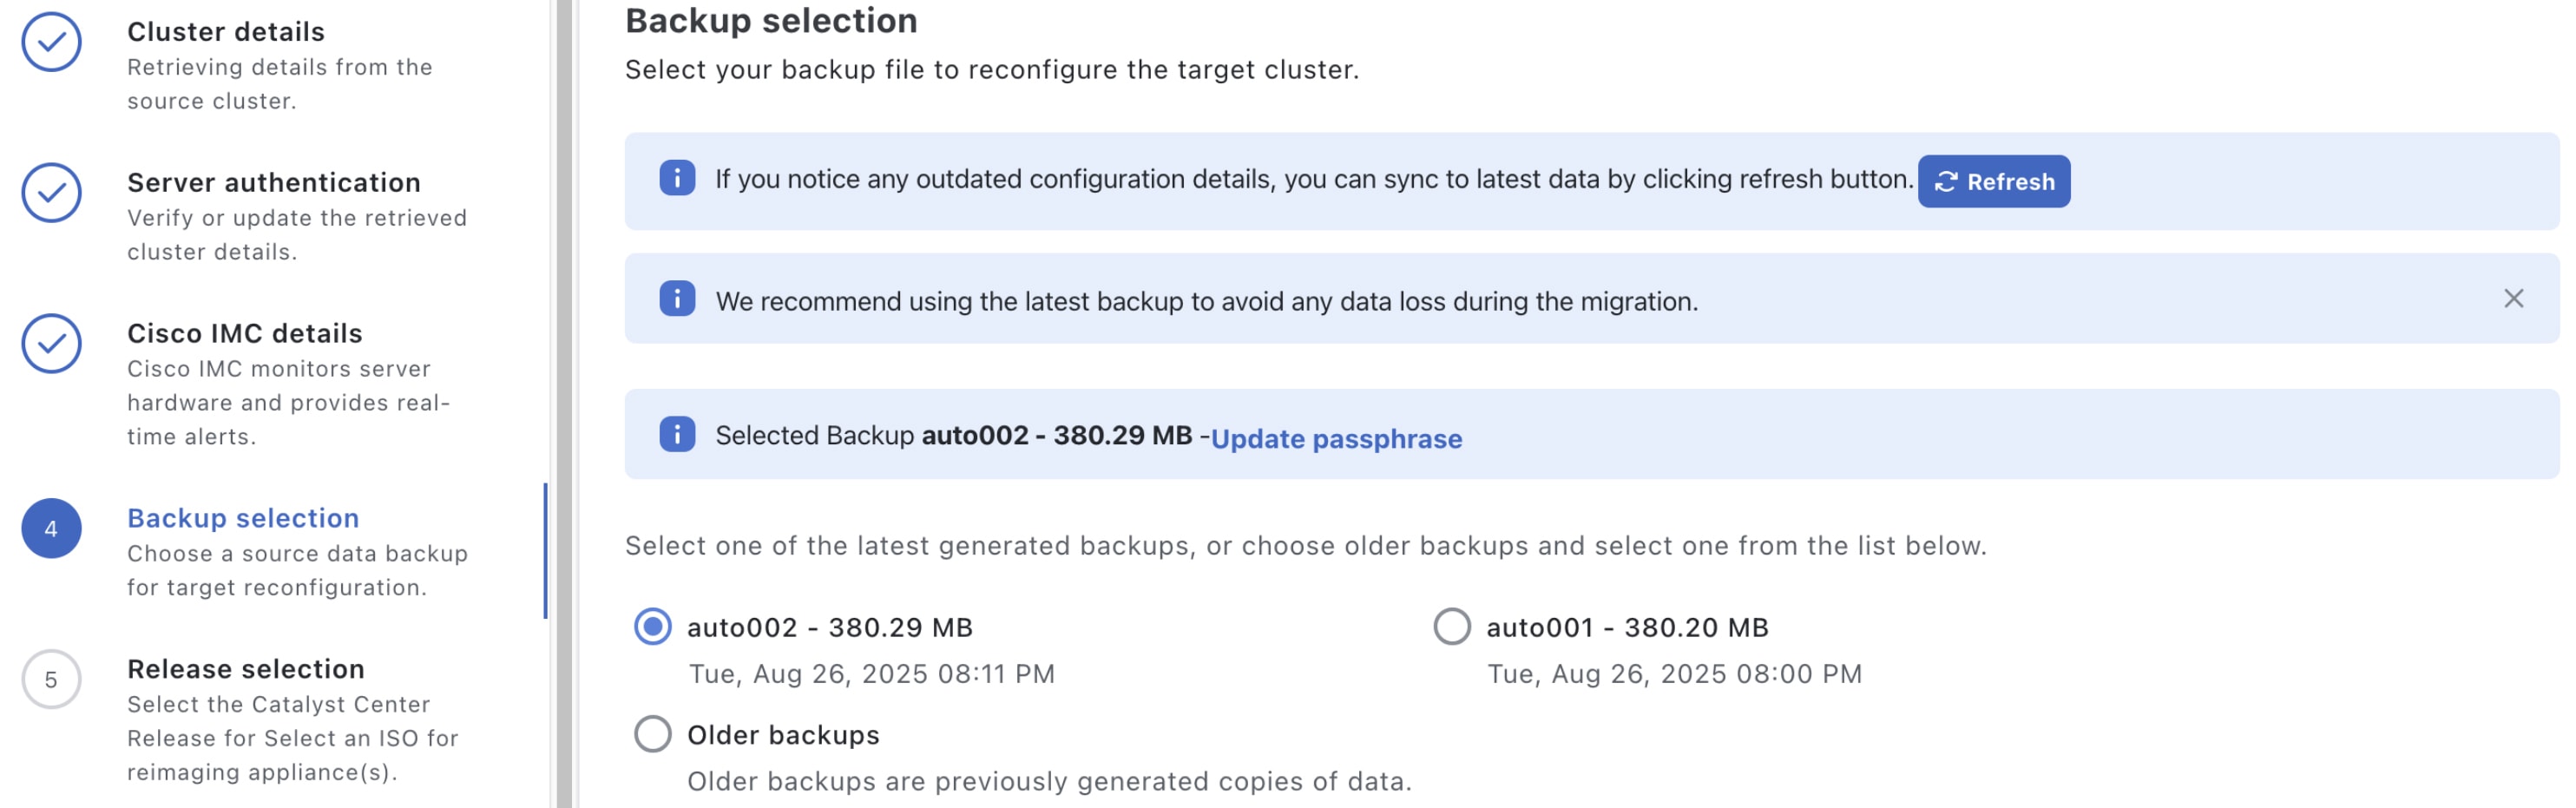Click the Cluster details completed checkmark icon

(51, 42)
